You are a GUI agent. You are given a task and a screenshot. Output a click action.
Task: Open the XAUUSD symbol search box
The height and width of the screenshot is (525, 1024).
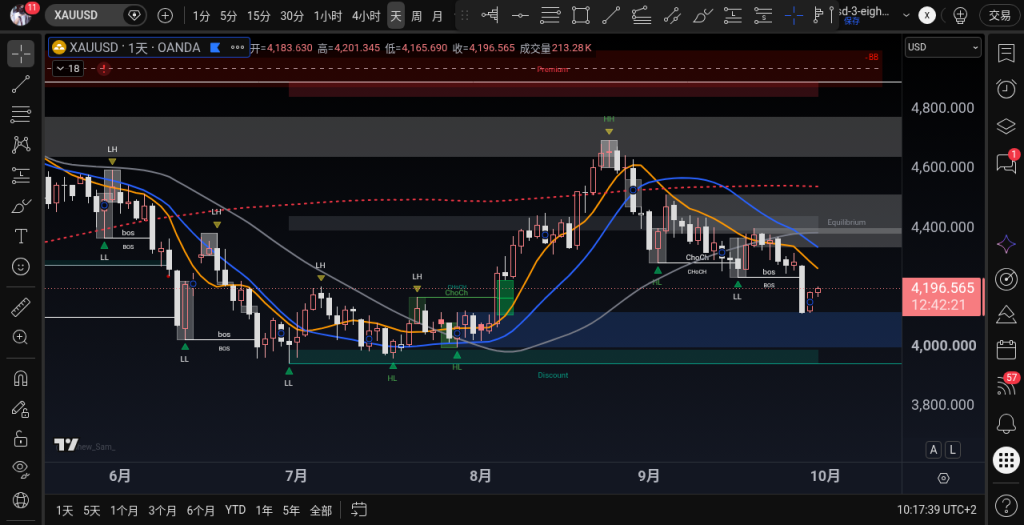(x=95, y=15)
